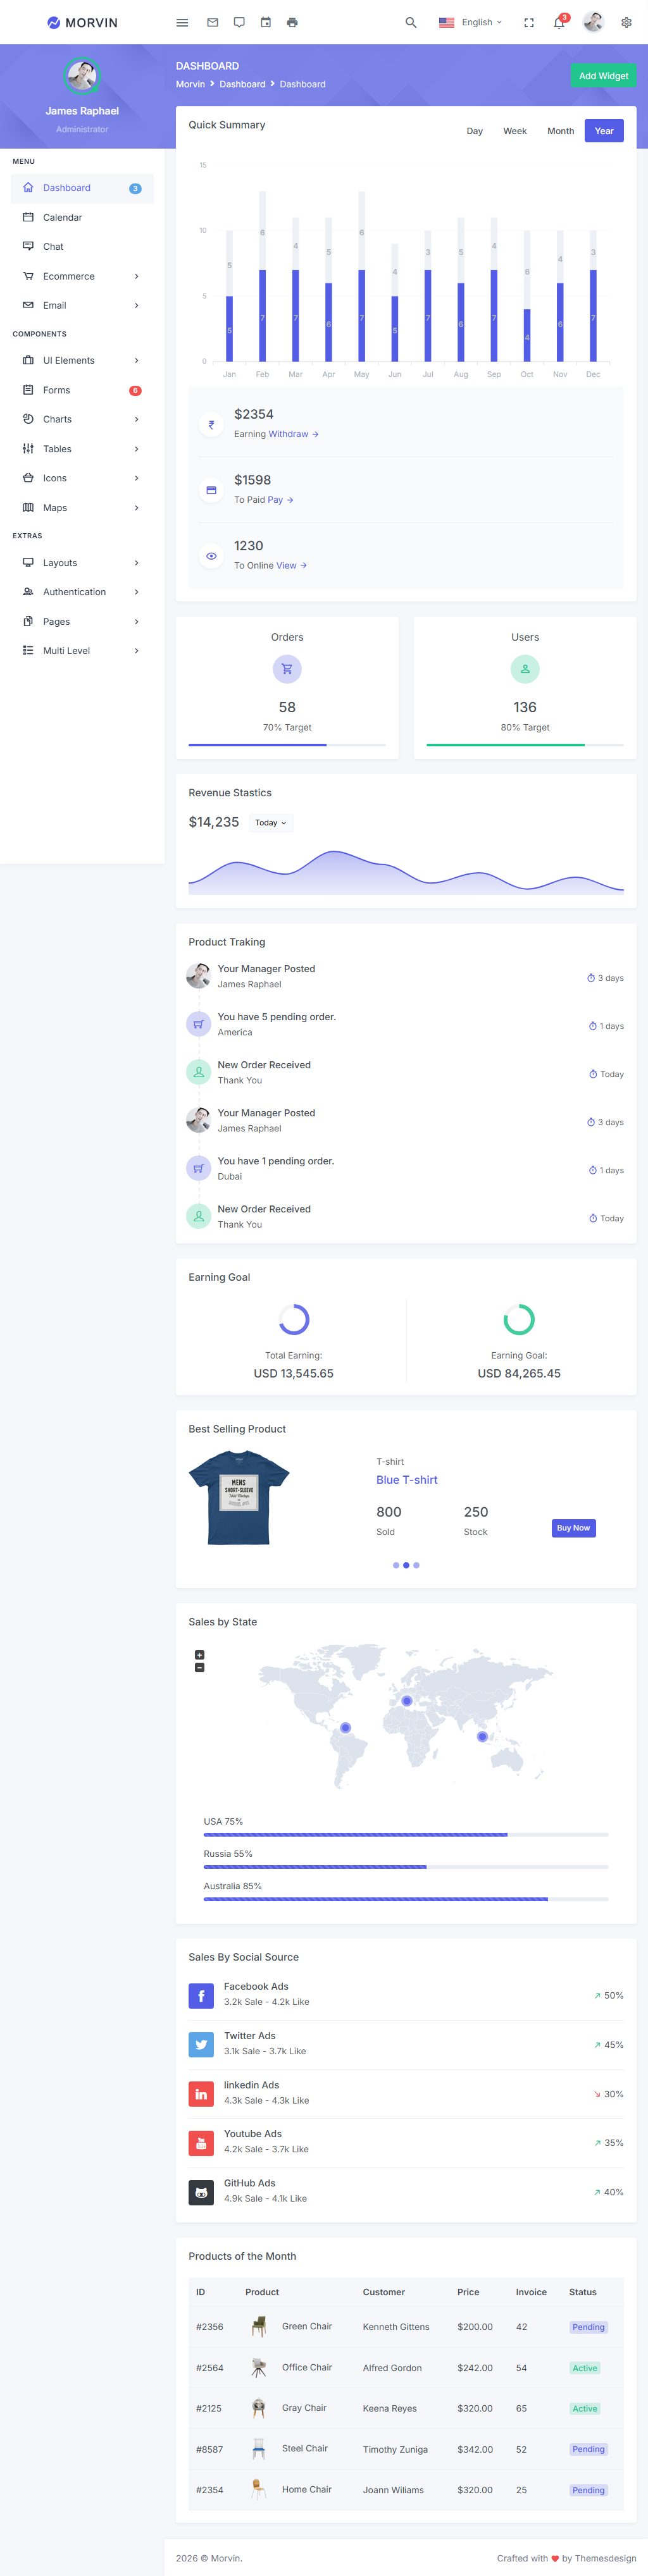Open Pages in the sidebar
Screen dimensions: 648x2576
[82, 622]
